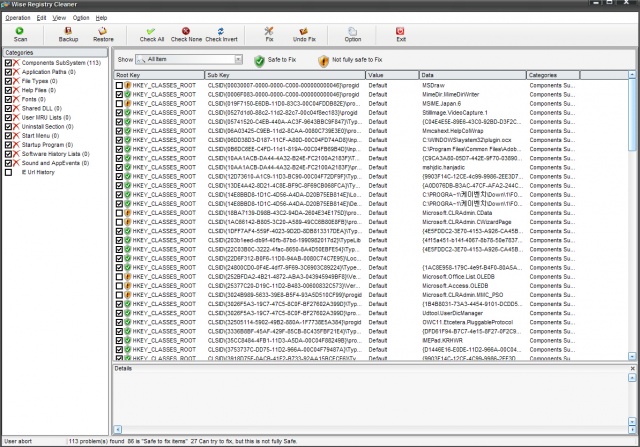The image size is (640, 447).
Task: Click the green Safe to Fix shield
Action: click(x=259, y=61)
